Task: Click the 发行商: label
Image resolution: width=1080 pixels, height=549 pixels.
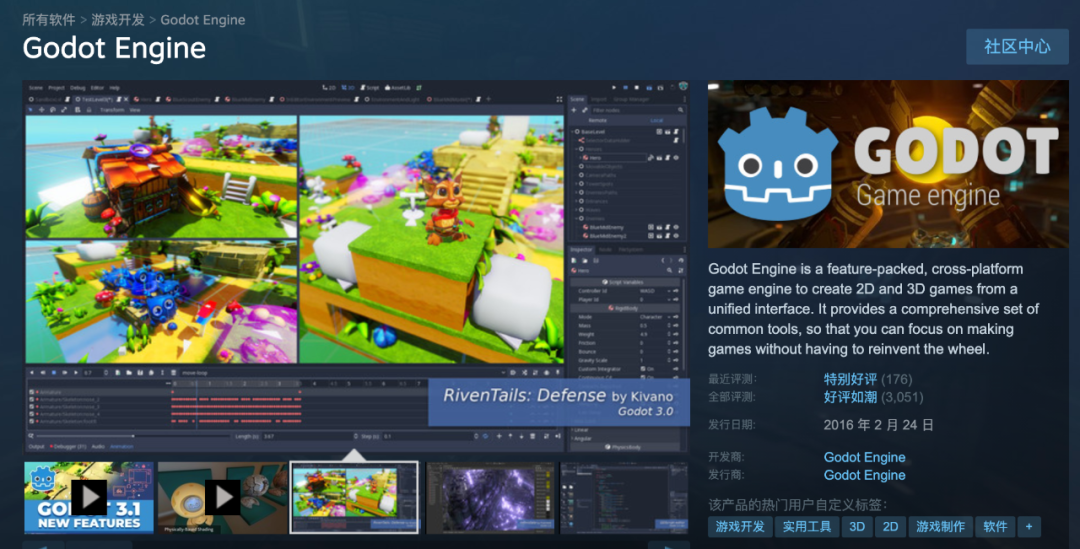Action: pyautogui.click(x=727, y=475)
